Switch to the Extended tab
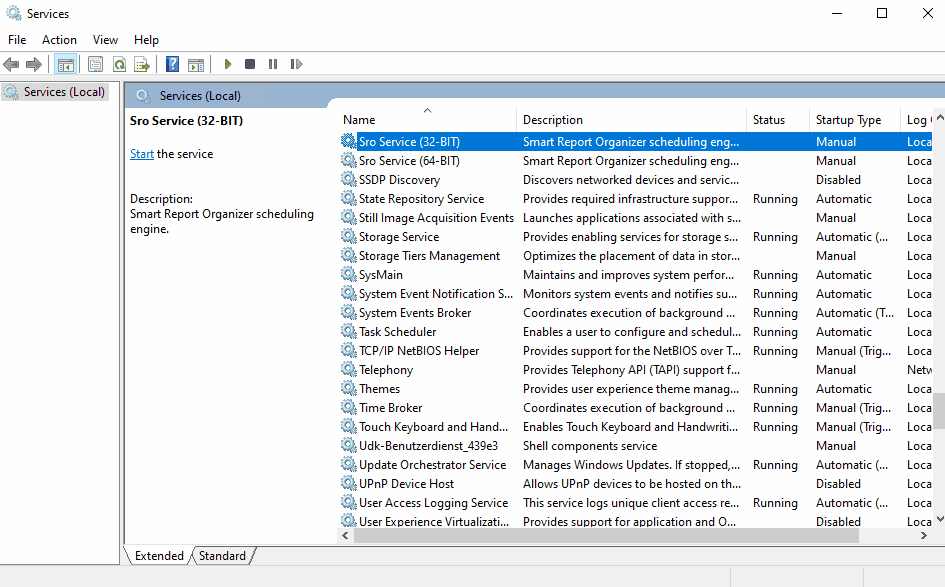This screenshot has width=945, height=587. click(x=159, y=556)
